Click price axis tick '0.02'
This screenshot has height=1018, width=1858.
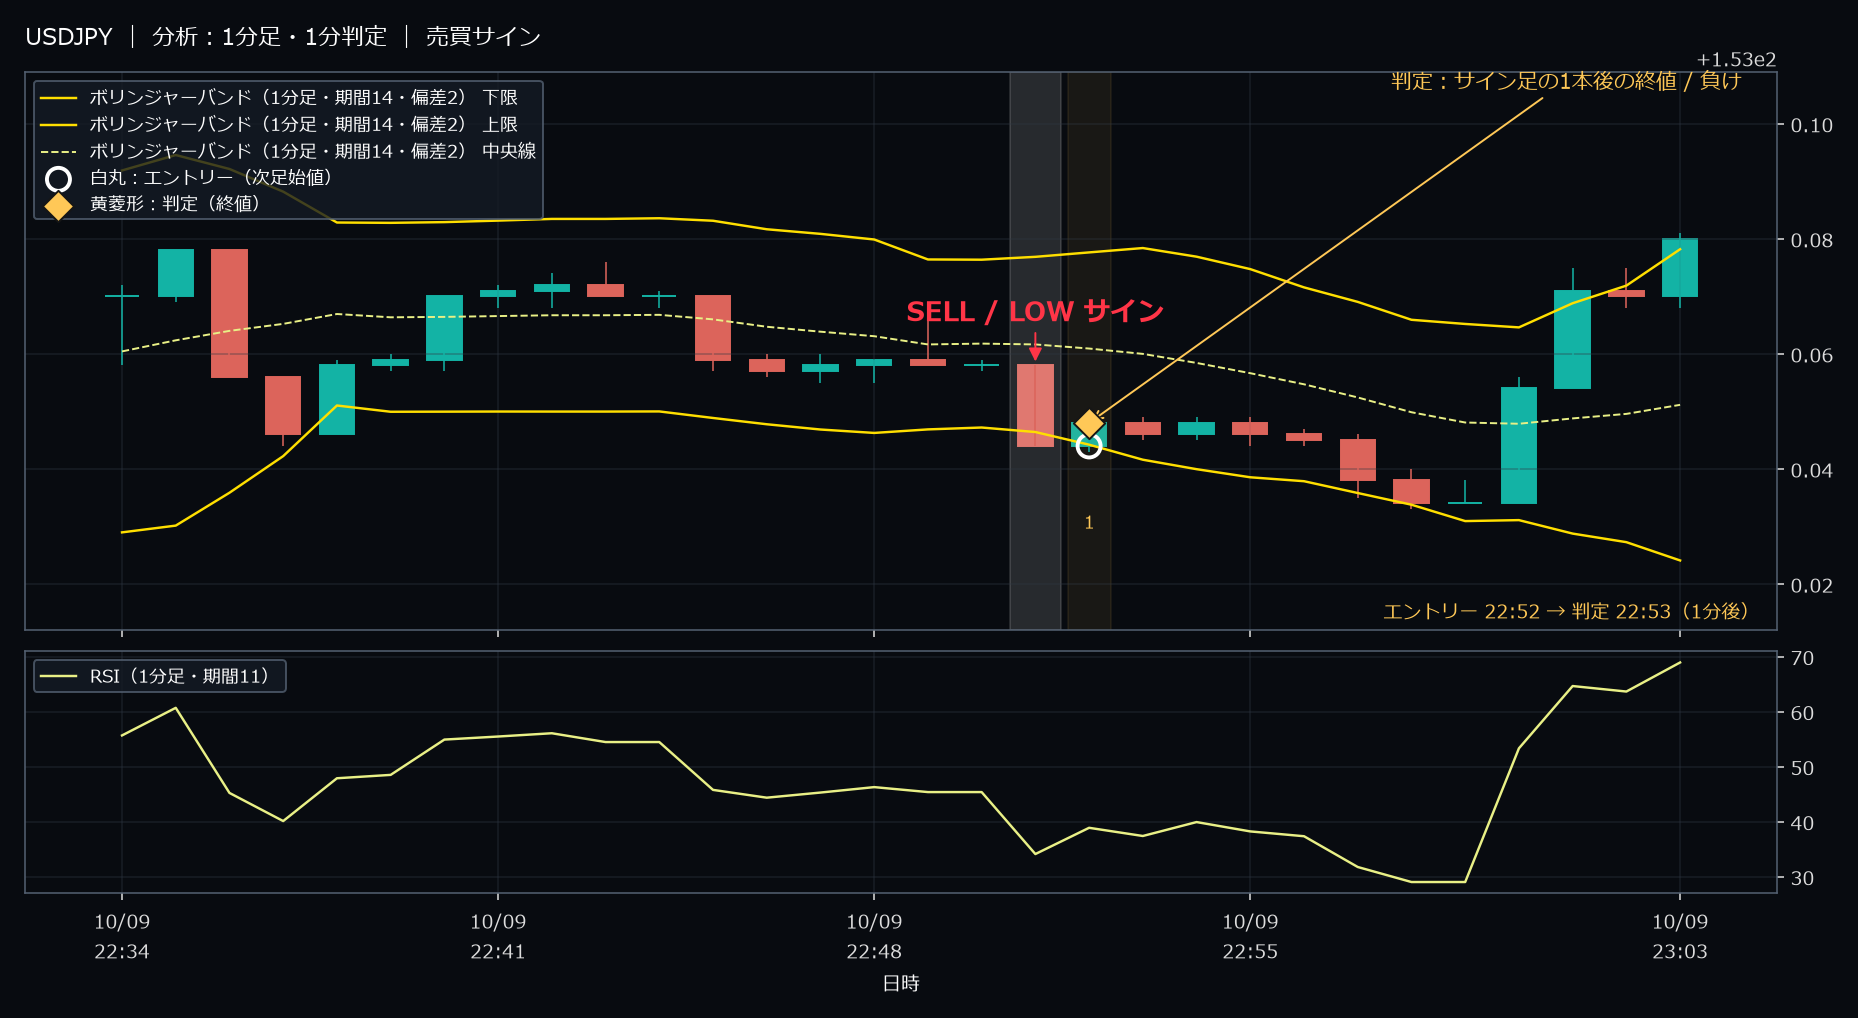click(x=1812, y=585)
